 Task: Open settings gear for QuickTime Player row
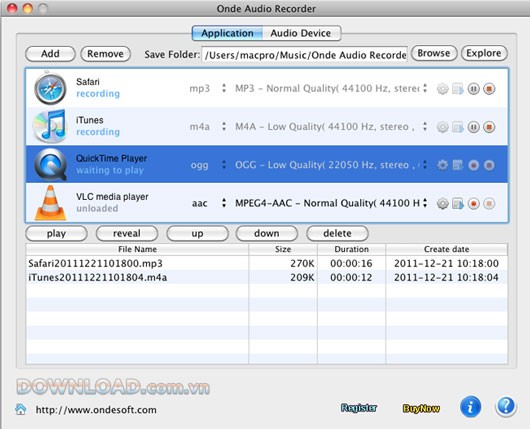(x=442, y=165)
